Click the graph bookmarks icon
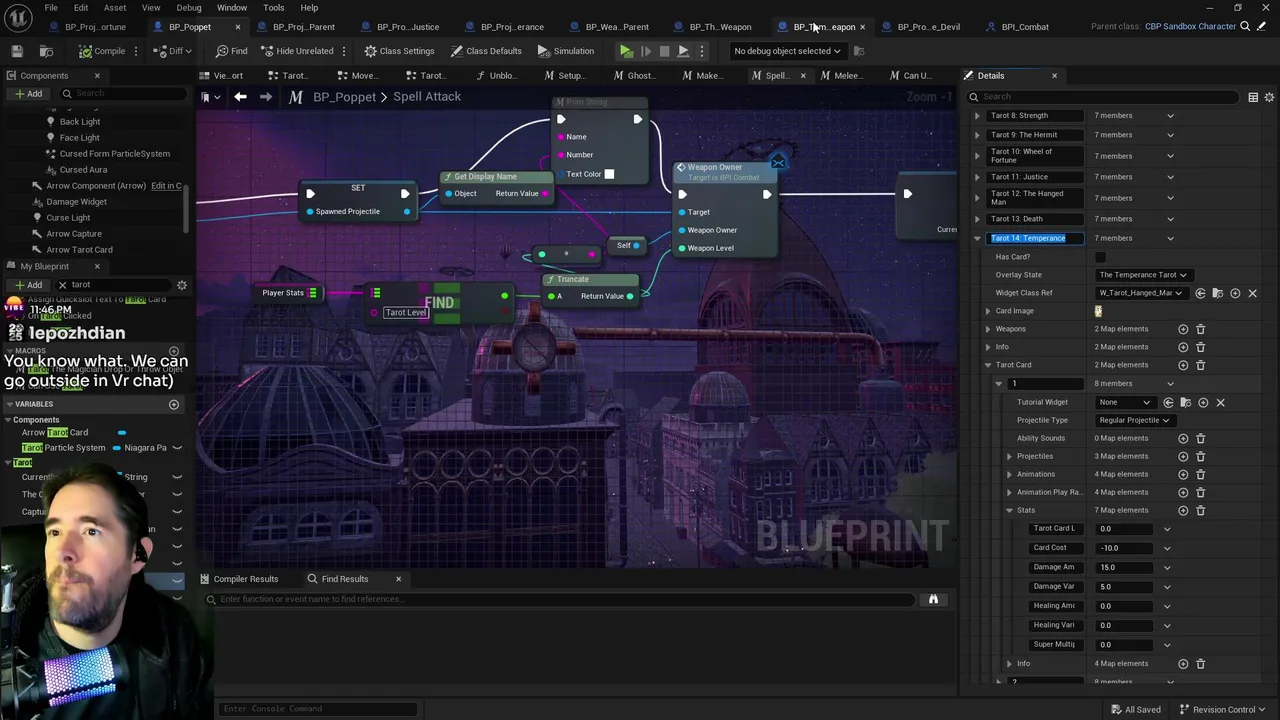The image size is (1280, 720). pyautogui.click(x=207, y=97)
